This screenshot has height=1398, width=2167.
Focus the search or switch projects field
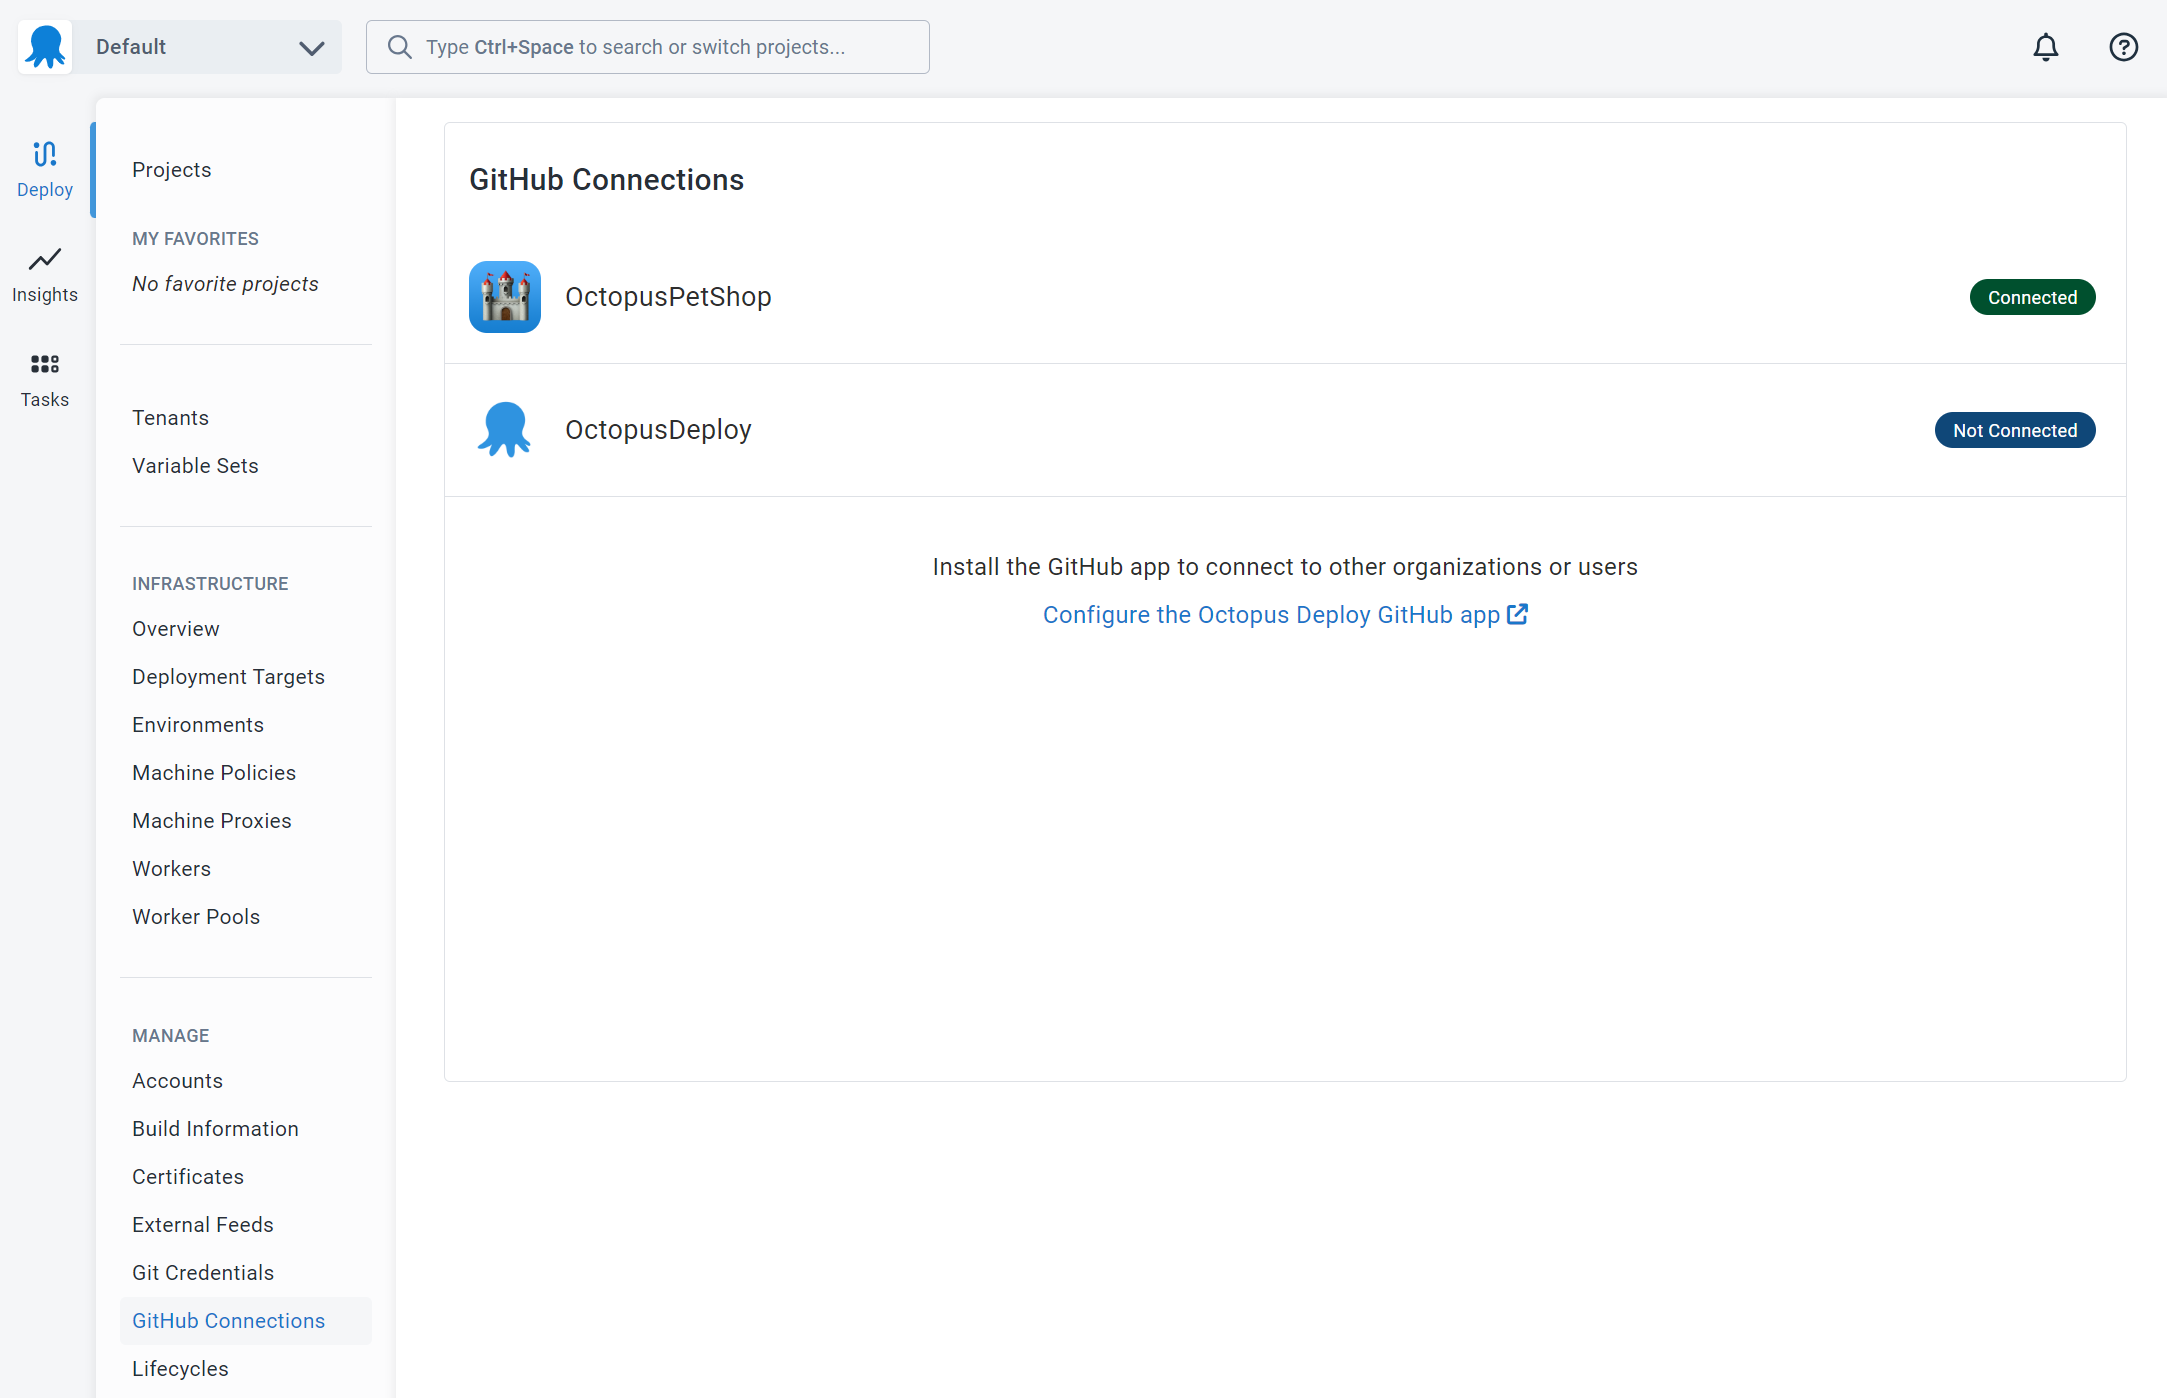click(x=647, y=47)
